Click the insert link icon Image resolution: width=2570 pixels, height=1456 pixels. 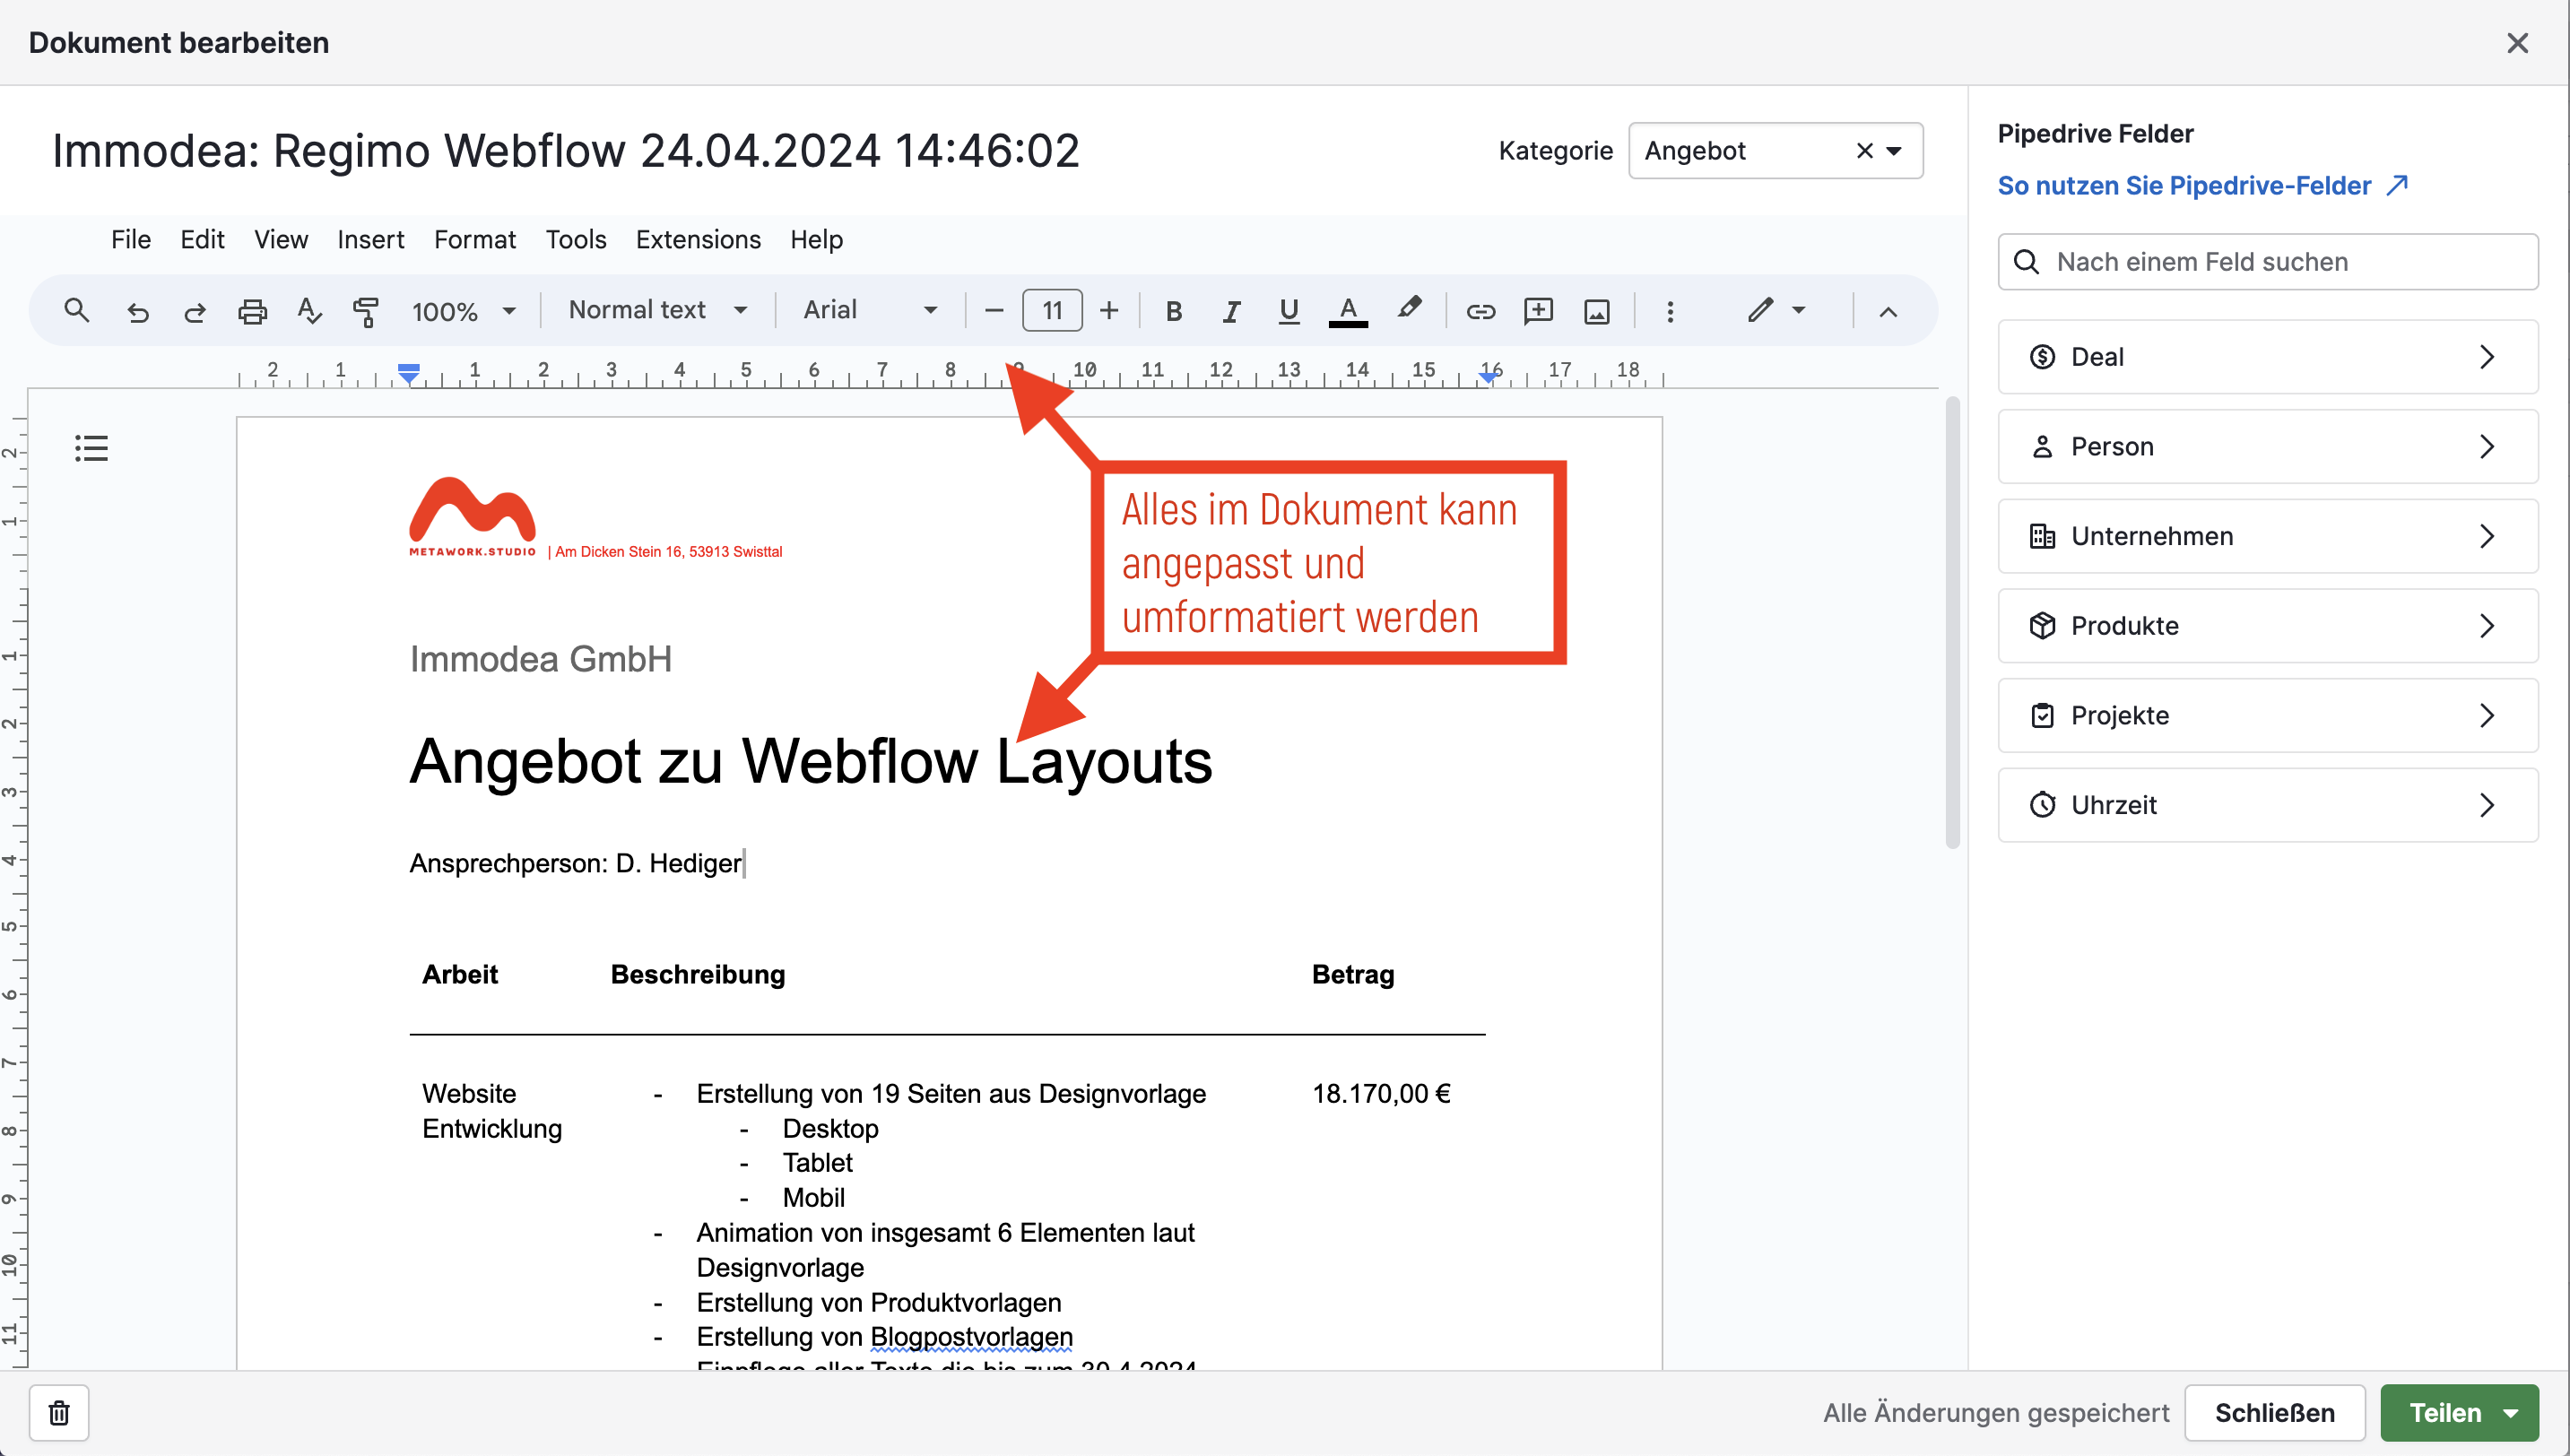pos(1480,311)
